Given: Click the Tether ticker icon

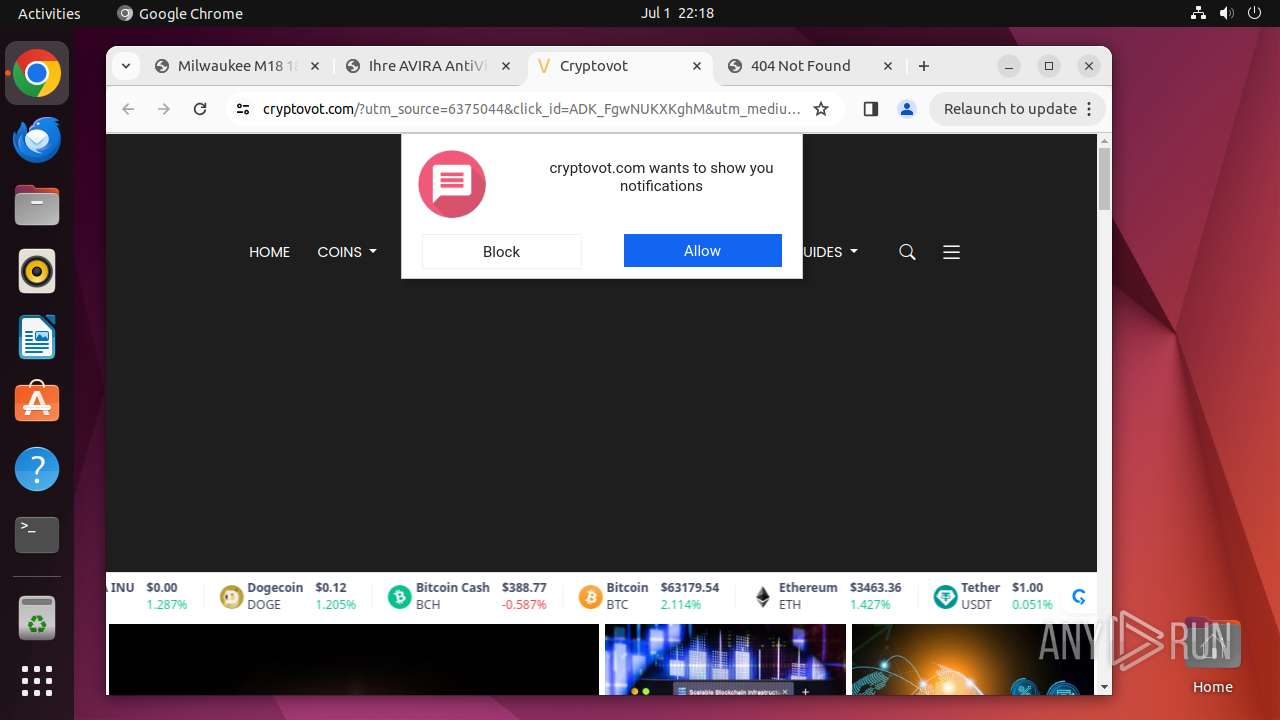Looking at the screenshot, I should [x=945, y=597].
